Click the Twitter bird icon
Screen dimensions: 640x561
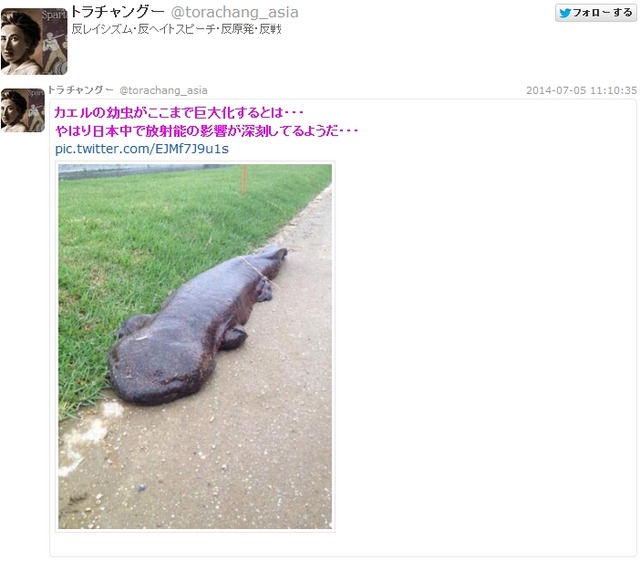tap(565, 13)
